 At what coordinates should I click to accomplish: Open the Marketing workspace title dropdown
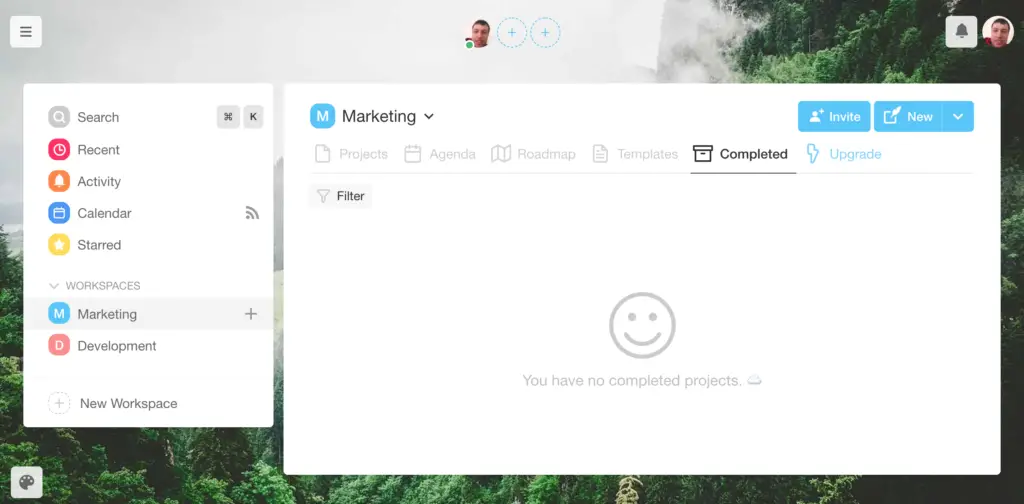tap(388, 116)
